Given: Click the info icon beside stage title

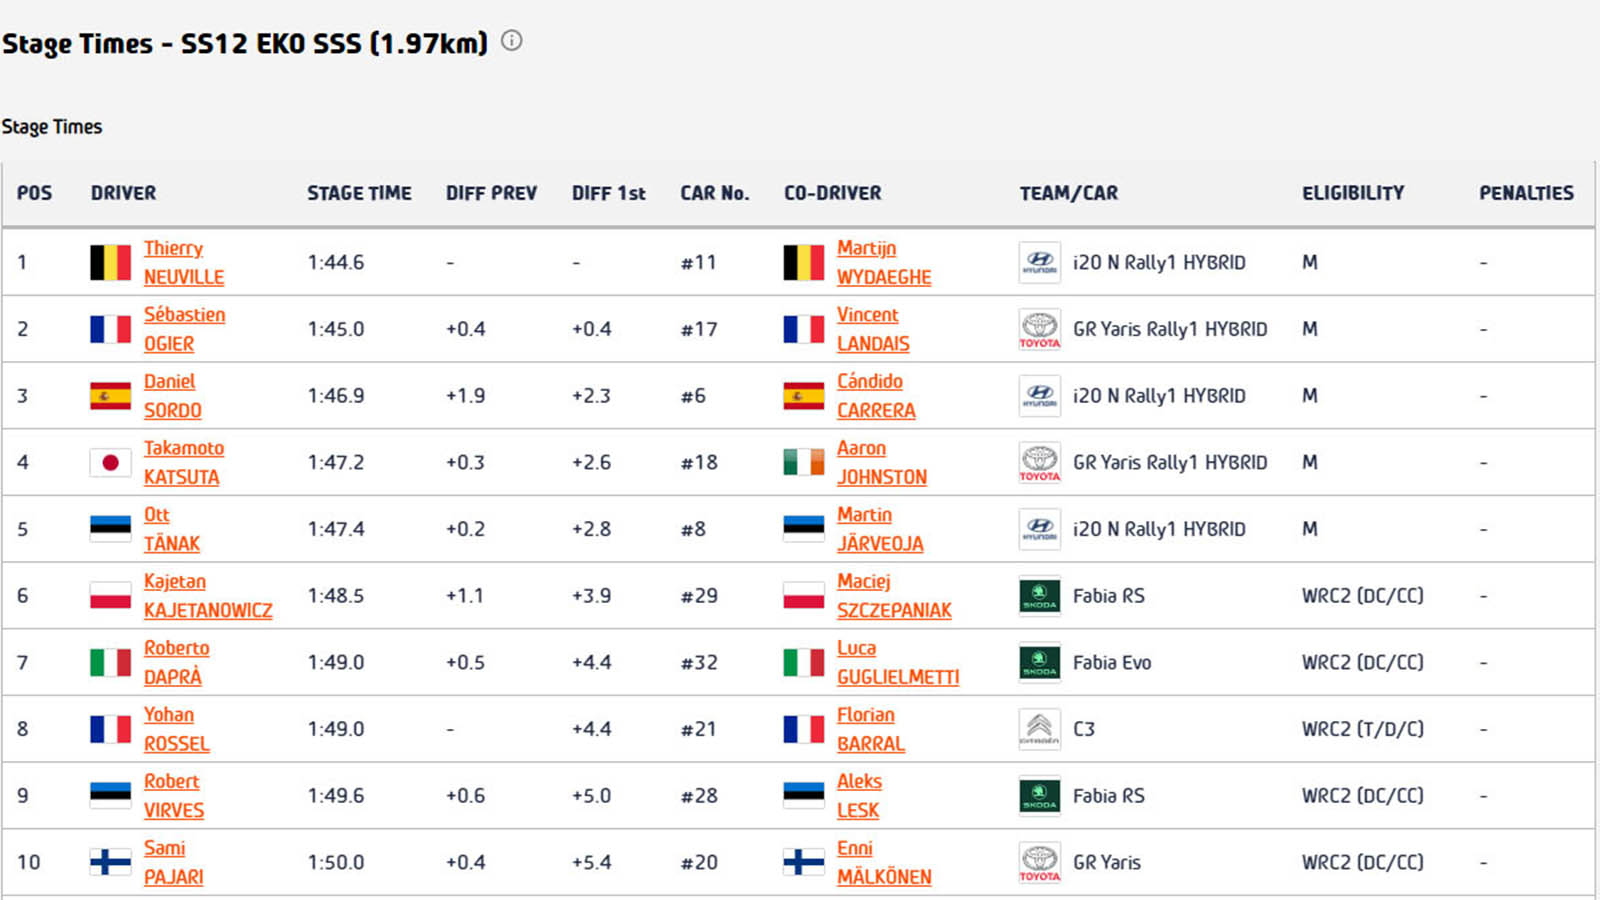Looking at the screenshot, I should point(512,41).
